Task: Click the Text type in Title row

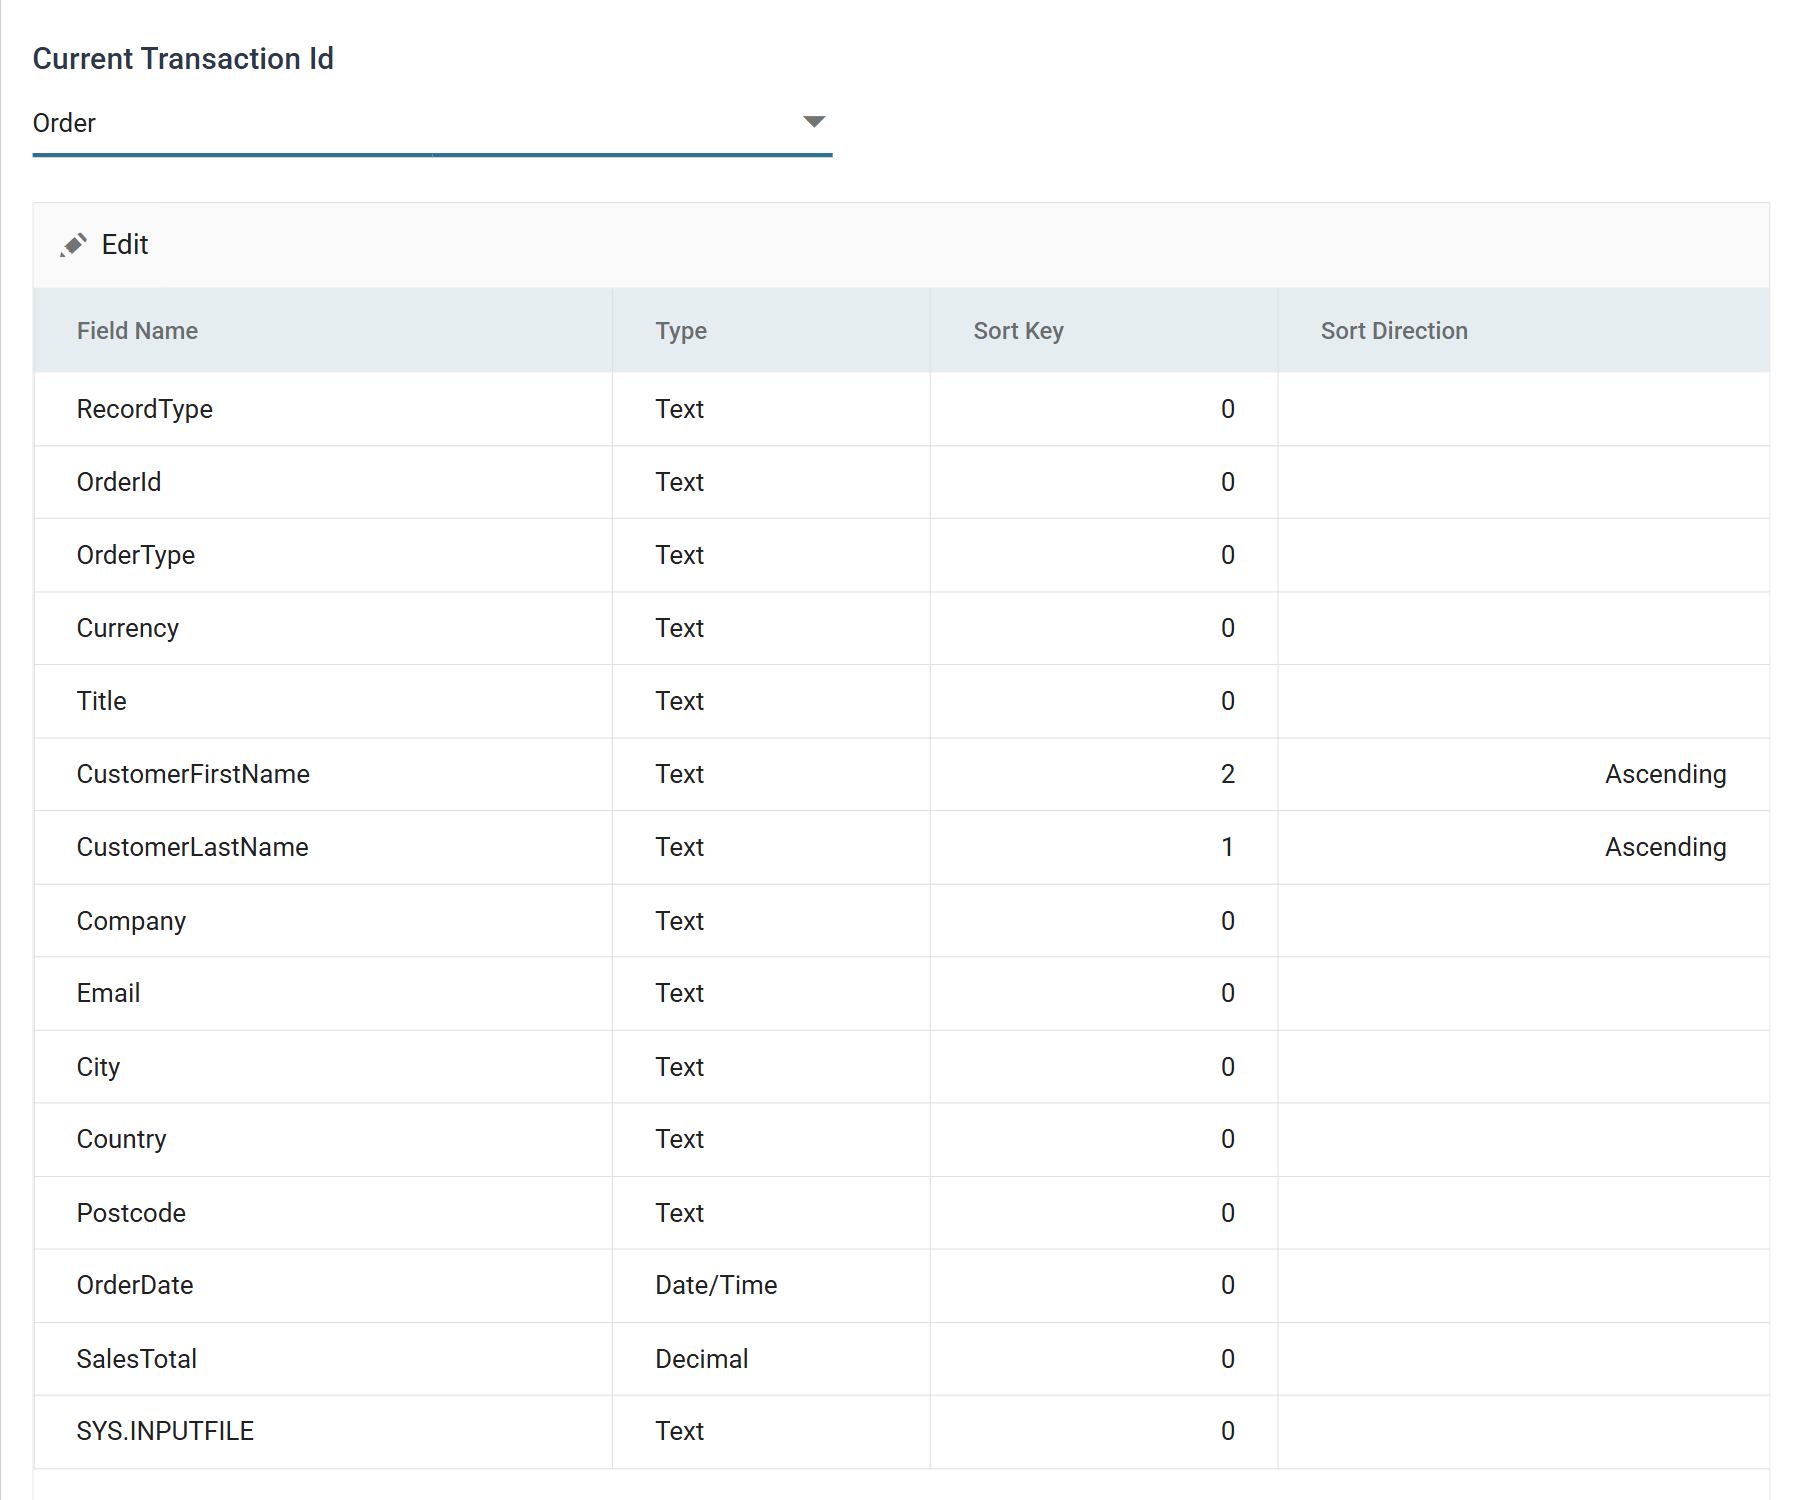Action: tap(680, 701)
